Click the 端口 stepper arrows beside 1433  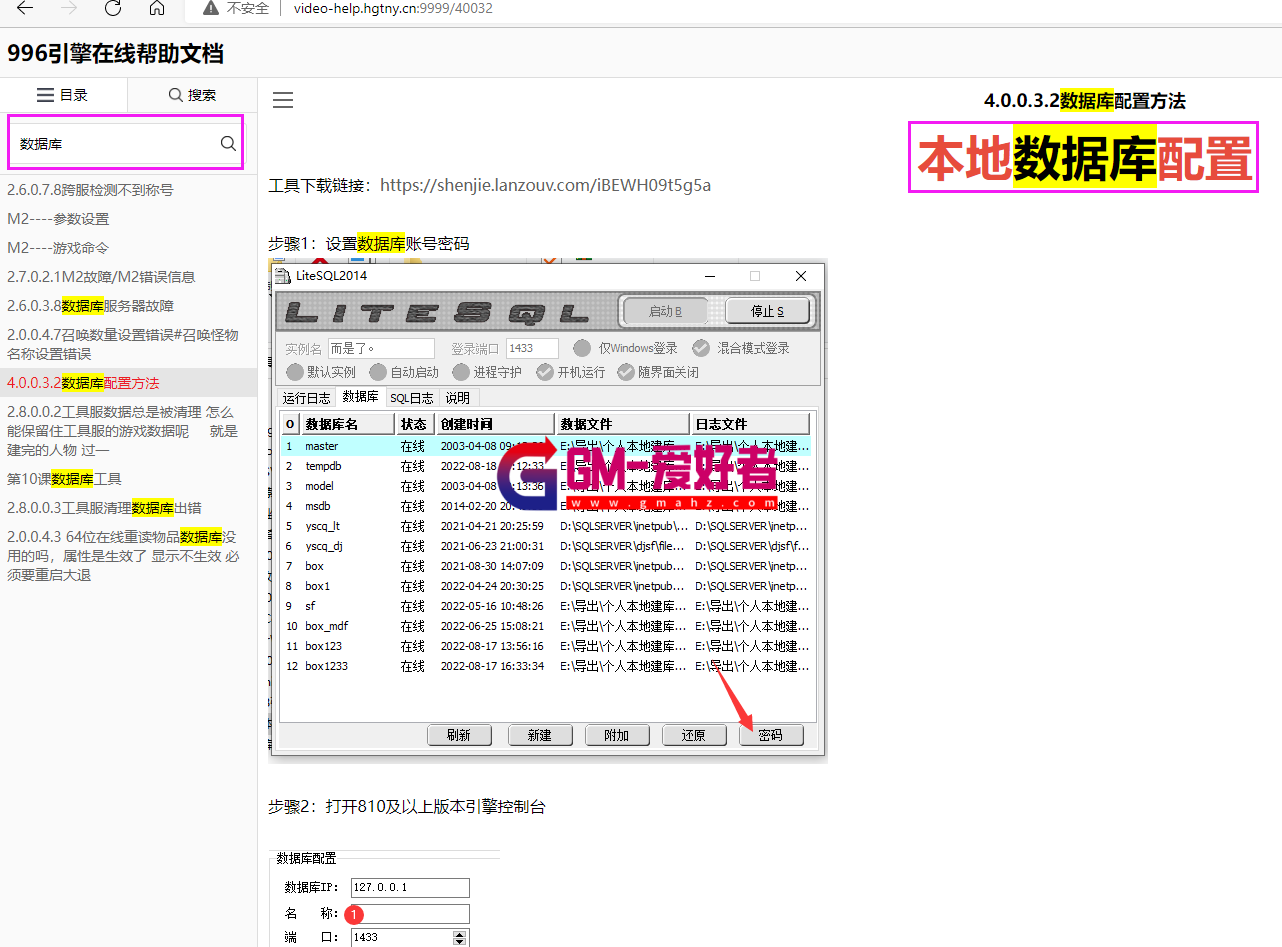pos(460,938)
